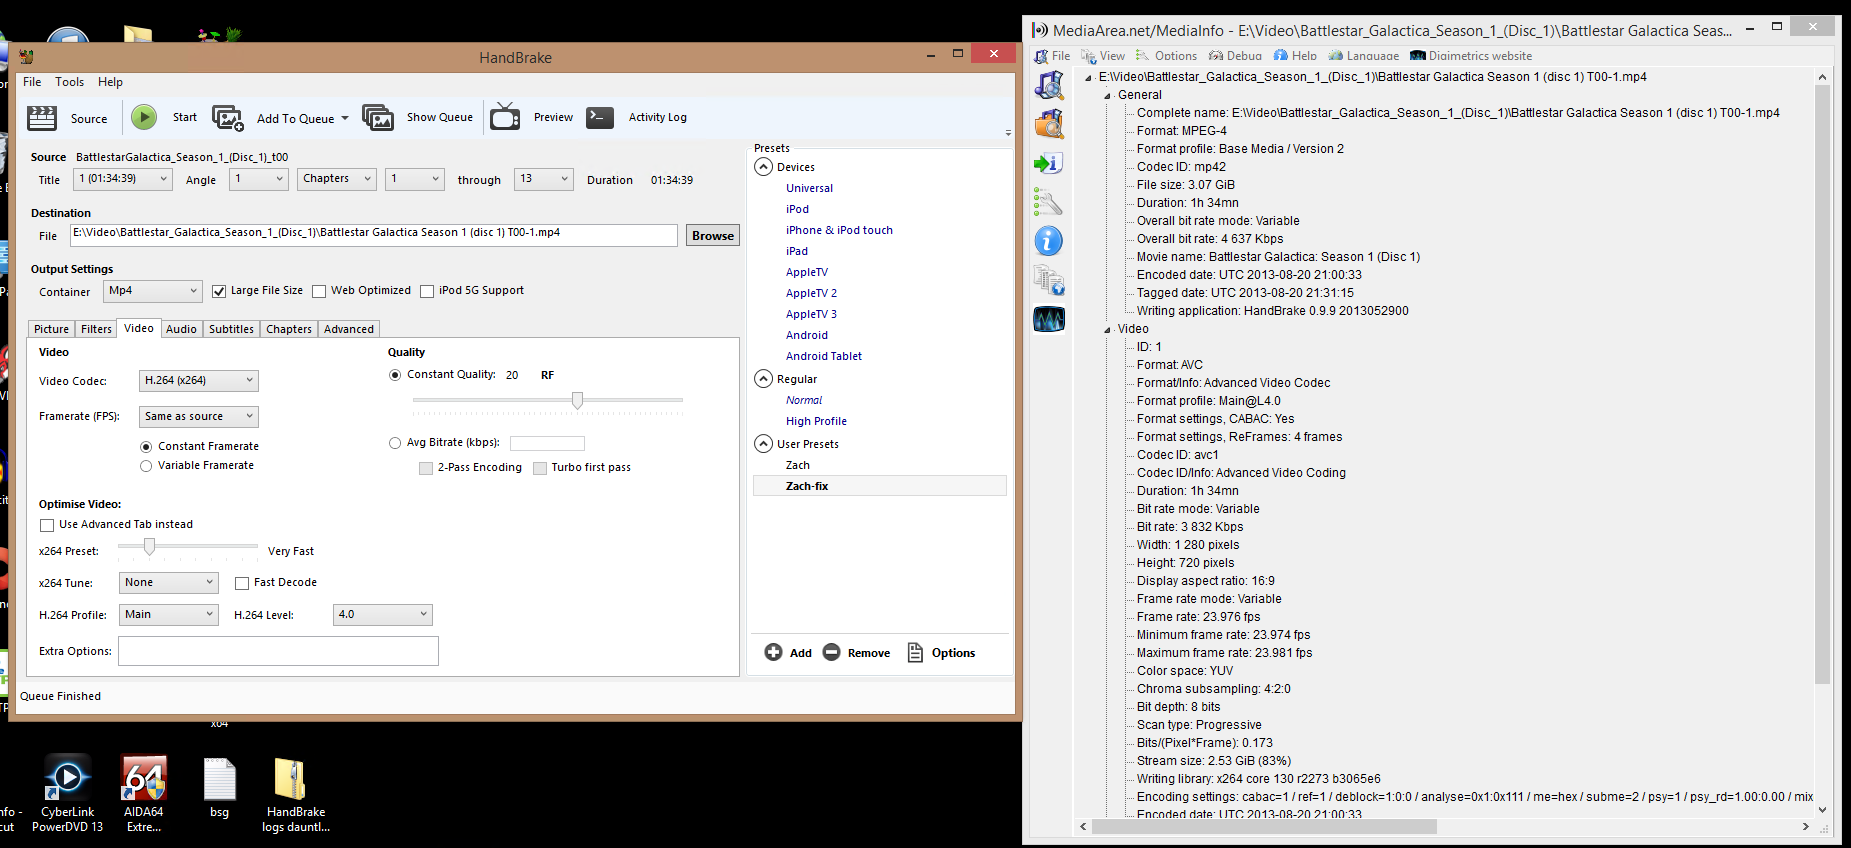Click the MediaInfo horizontal scrollbar
The image size is (1851, 848).
(1264, 827)
